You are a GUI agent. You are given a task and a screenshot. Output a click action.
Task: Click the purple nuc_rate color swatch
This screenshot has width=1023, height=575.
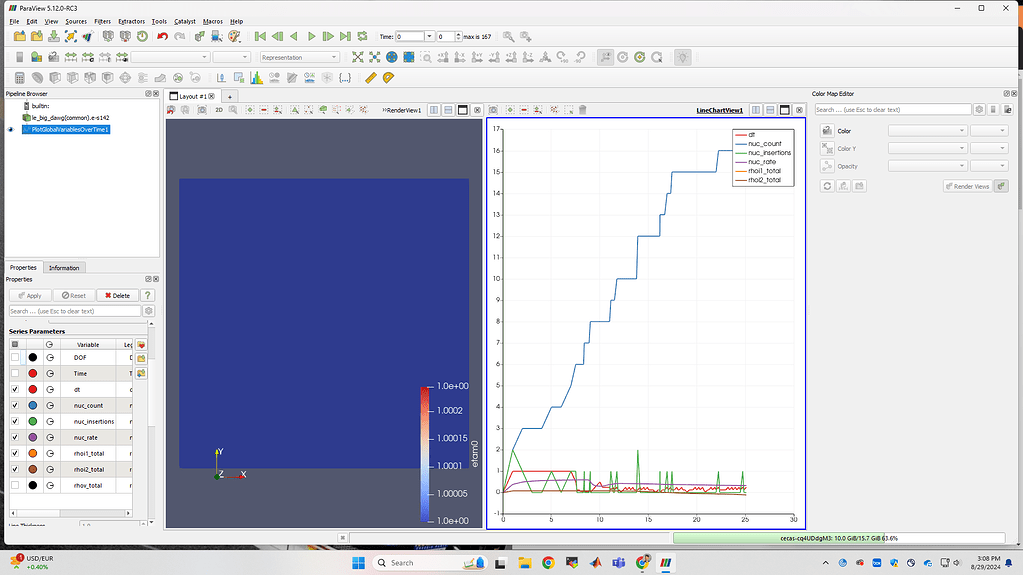pos(32,437)
